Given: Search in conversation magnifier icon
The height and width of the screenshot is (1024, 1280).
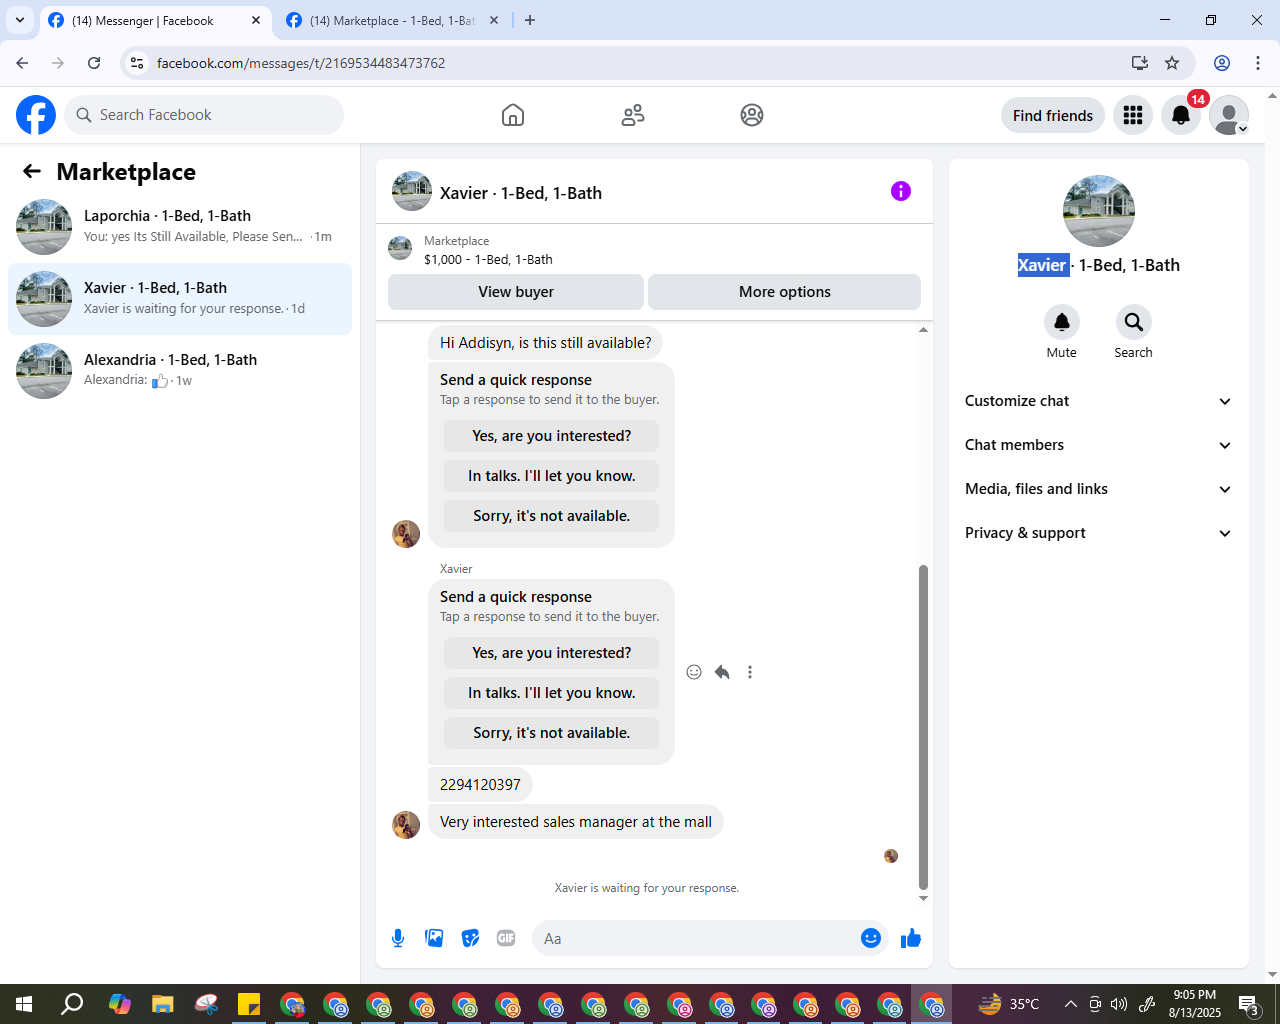Looking at the screenshot, I should point(1133,322).
